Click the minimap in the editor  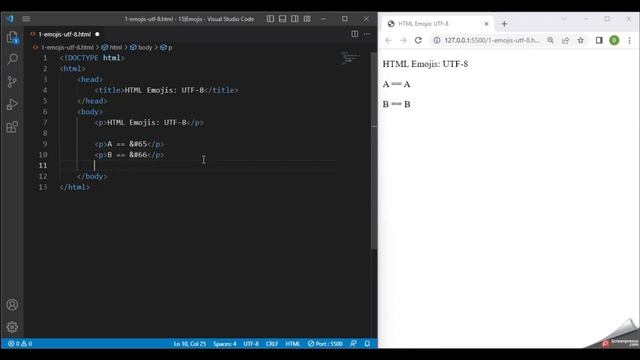pyautogui.click(x=350, y=58)
